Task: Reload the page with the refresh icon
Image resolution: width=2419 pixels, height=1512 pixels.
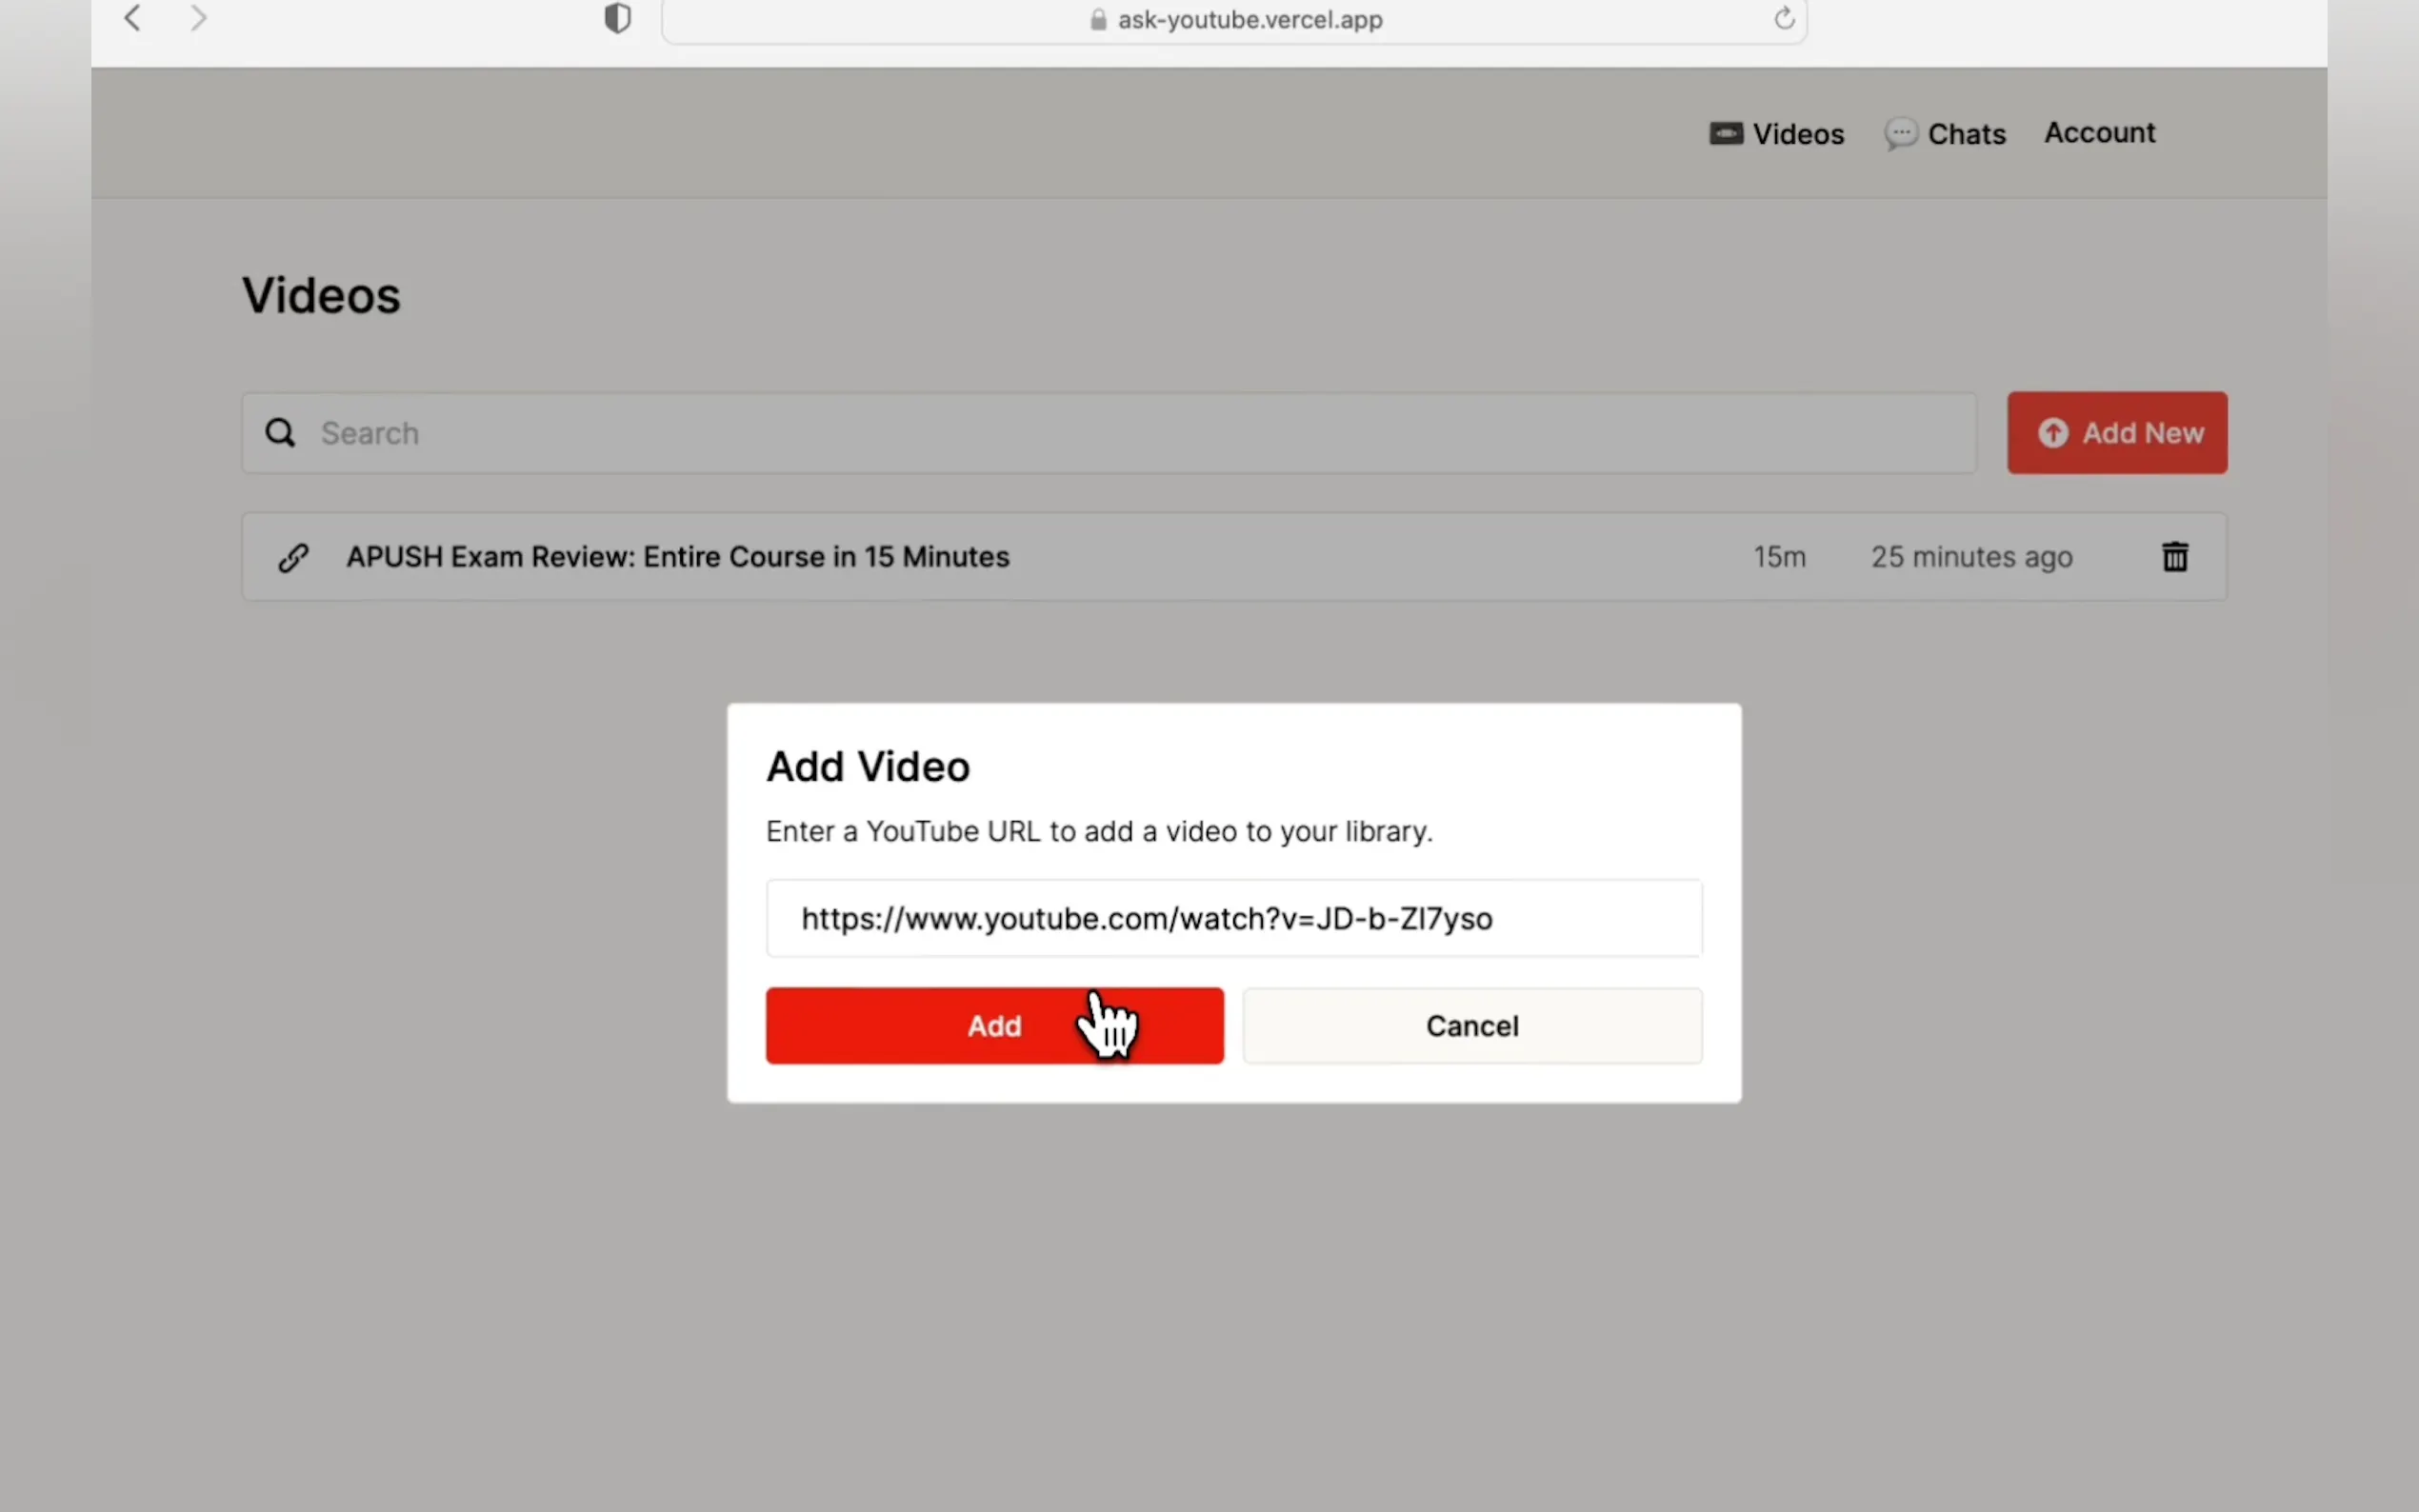Action: (x=1782, y=18)
